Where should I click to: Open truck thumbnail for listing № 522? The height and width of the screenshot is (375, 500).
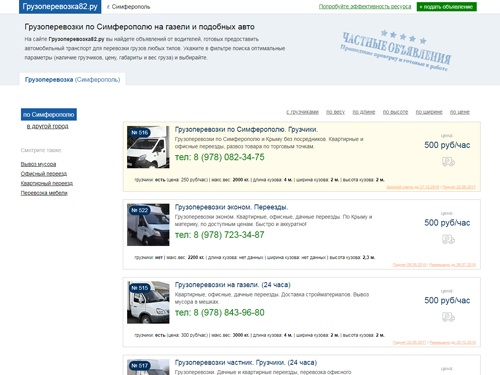pos(148,225)
